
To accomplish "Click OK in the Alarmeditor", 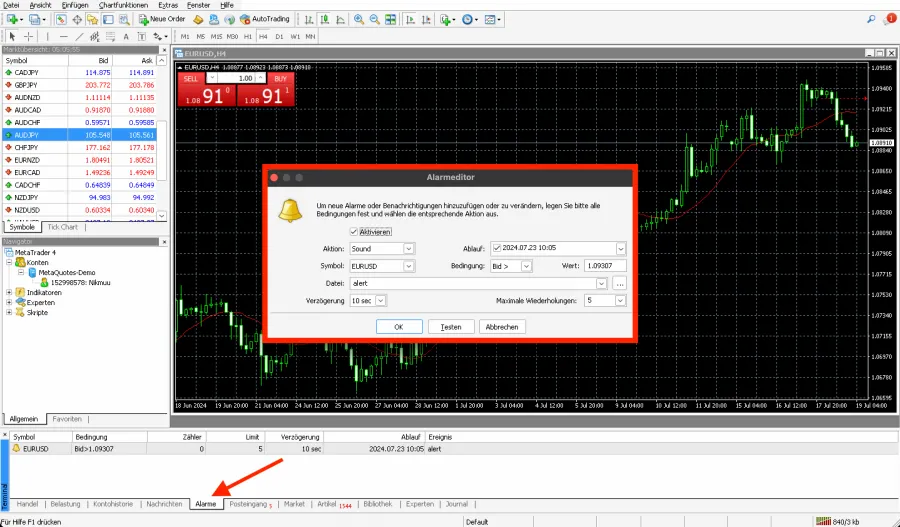I will [399, 327].
